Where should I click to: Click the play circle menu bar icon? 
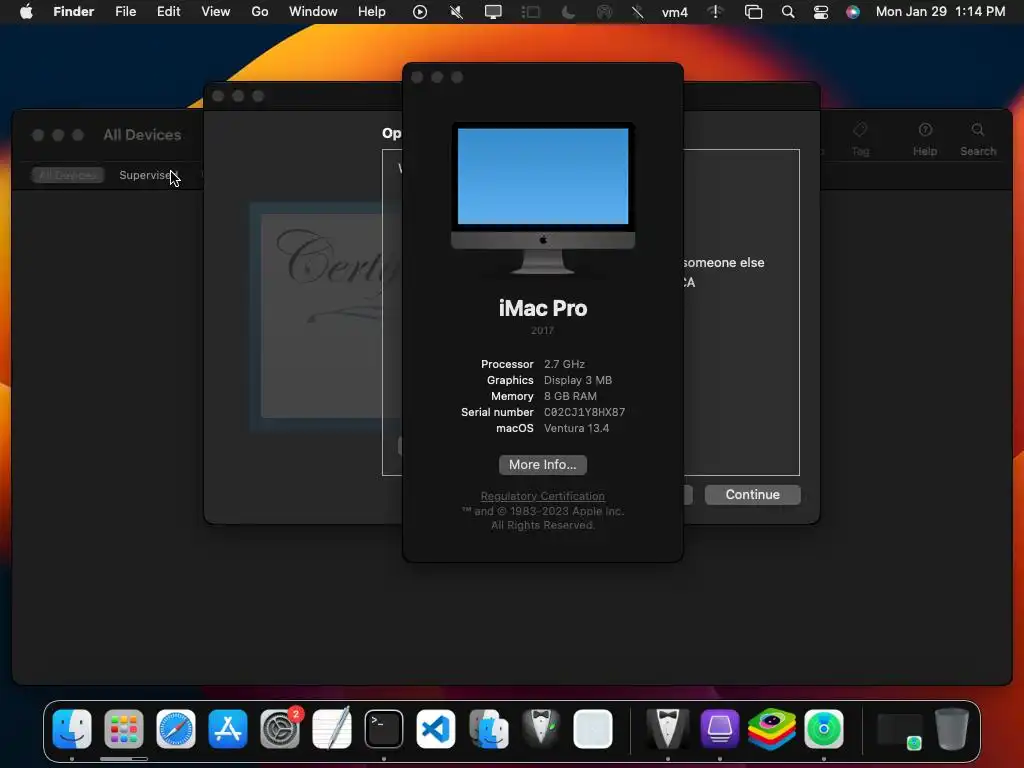[420, 12]
